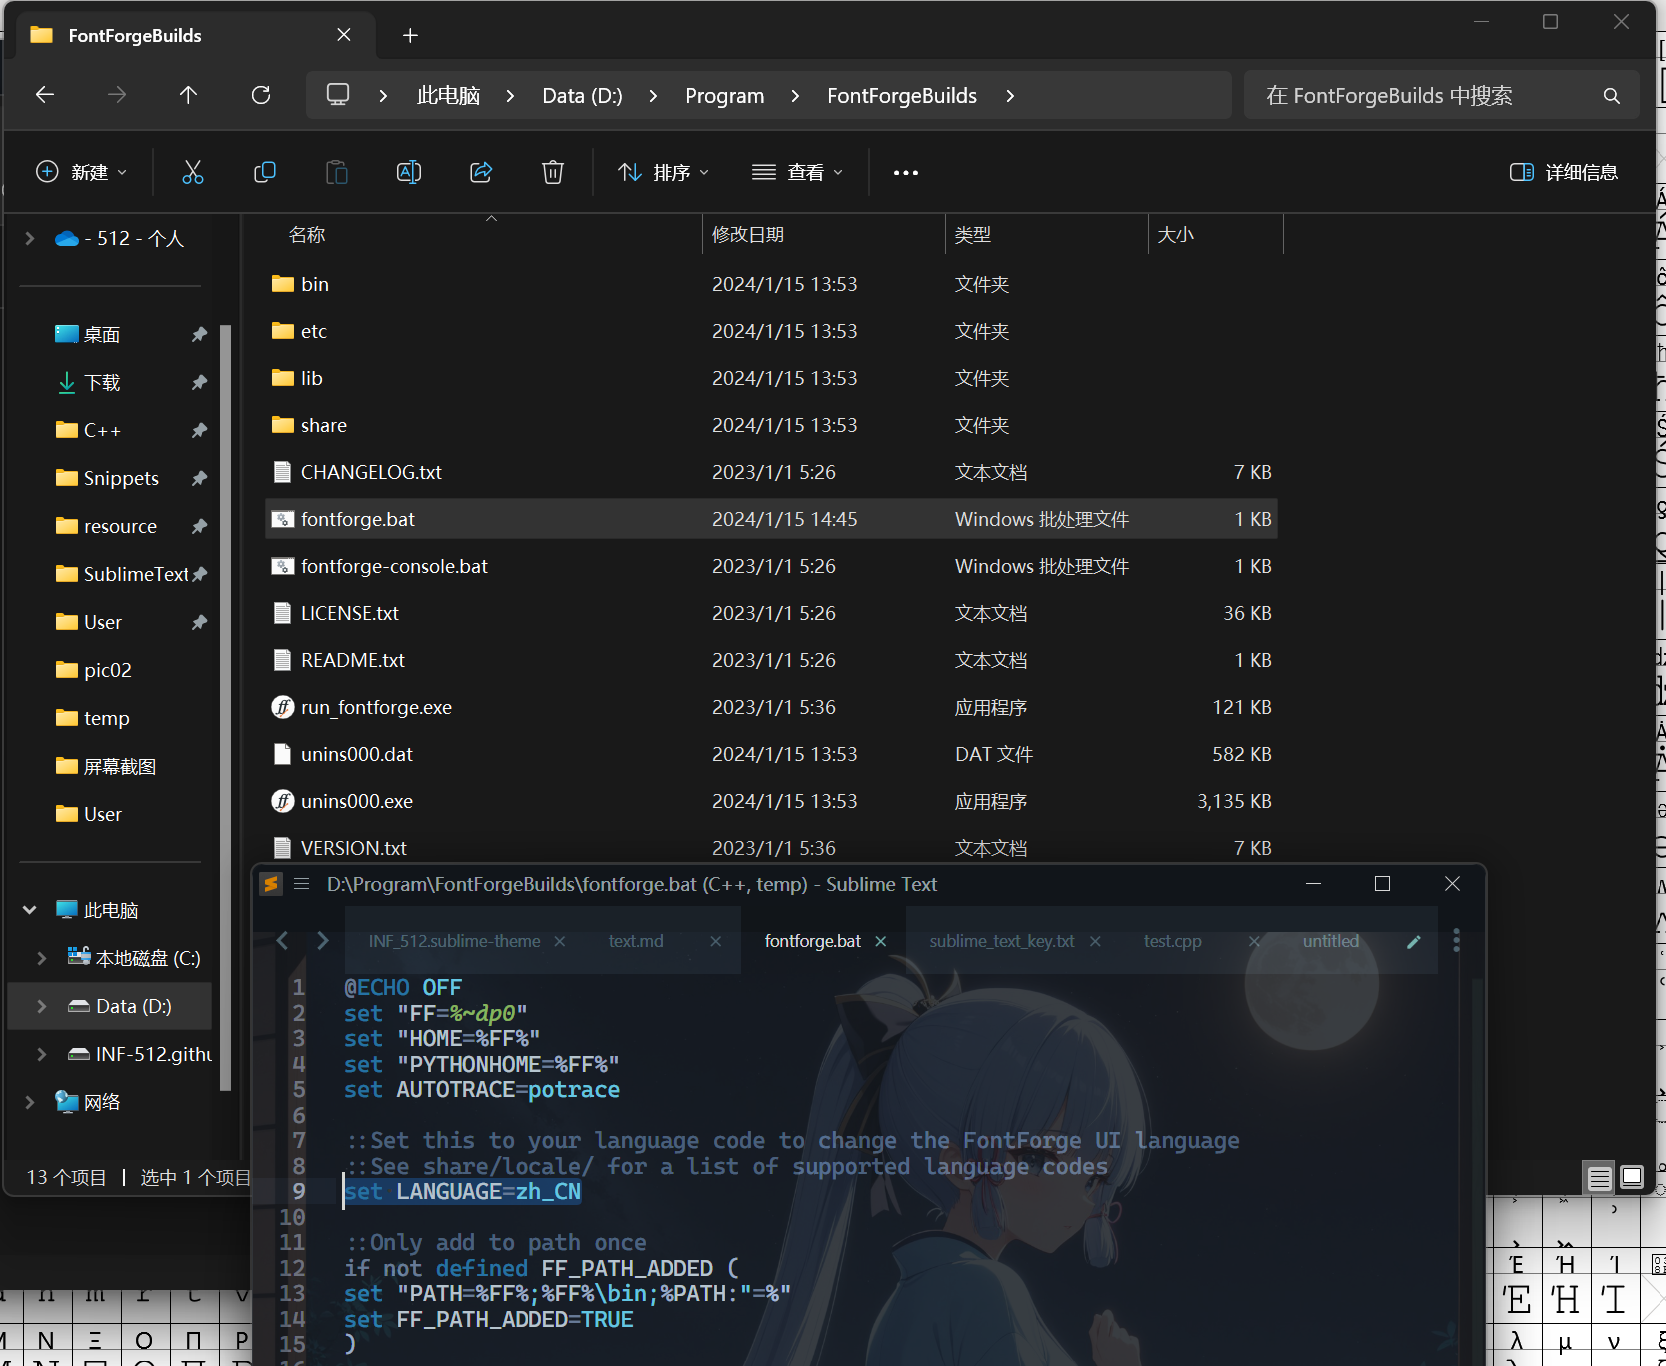The height and width of the screenshot is (1366, 1666).
Task: Click the Delete trash icon
Action: (x=553, y=172)
